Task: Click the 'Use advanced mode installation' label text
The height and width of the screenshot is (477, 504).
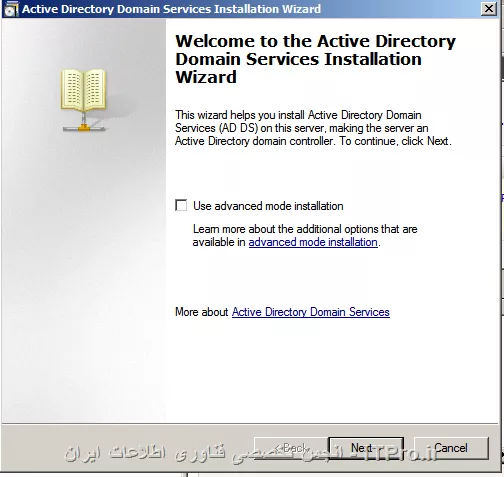Action: click(x=268, y=206)
